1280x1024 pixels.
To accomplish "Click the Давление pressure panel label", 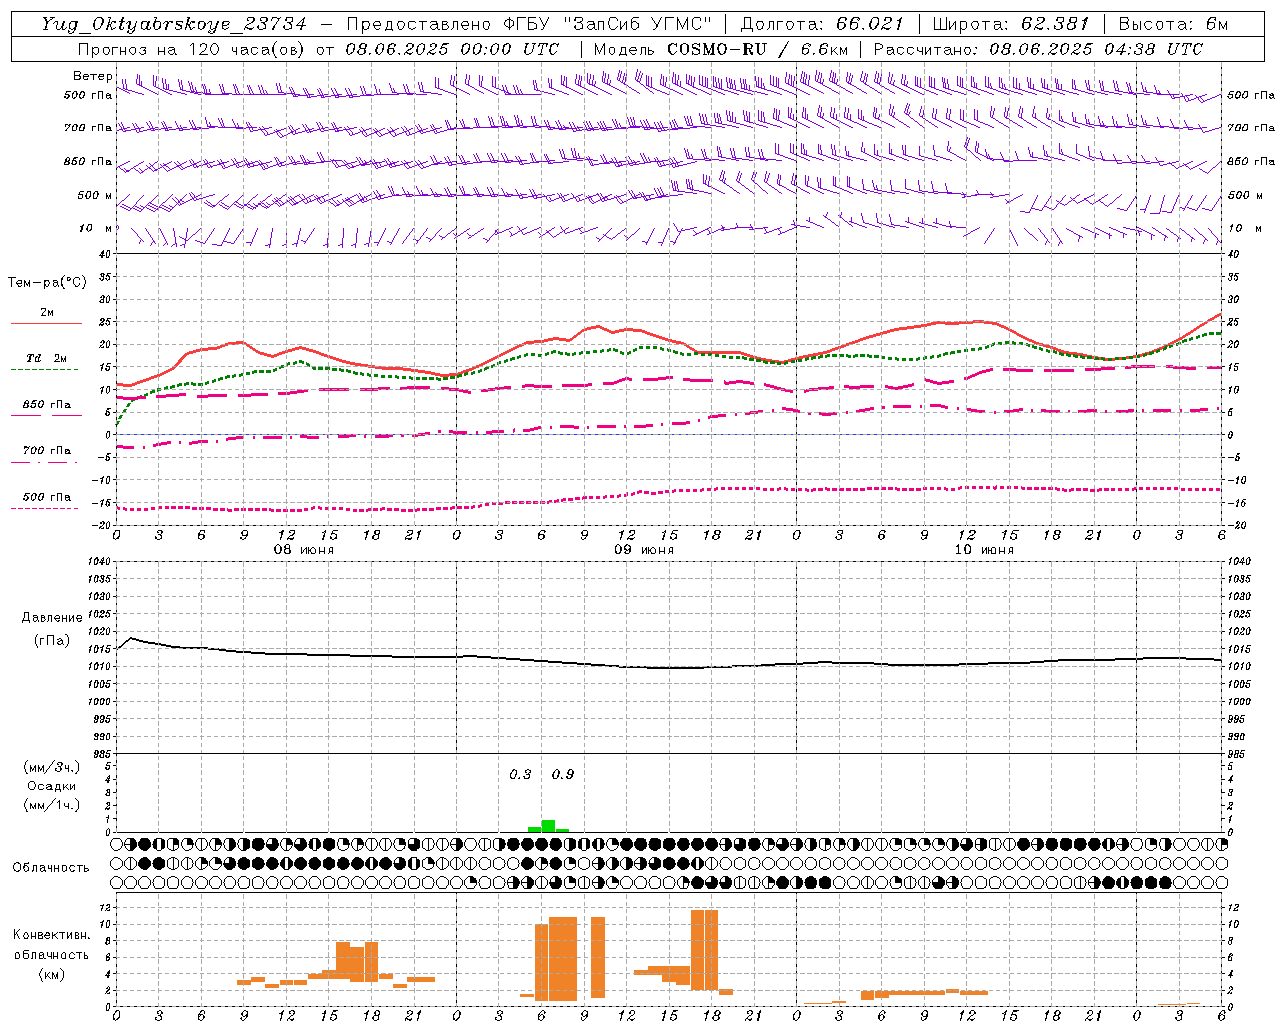I will (x=52, y=617).
